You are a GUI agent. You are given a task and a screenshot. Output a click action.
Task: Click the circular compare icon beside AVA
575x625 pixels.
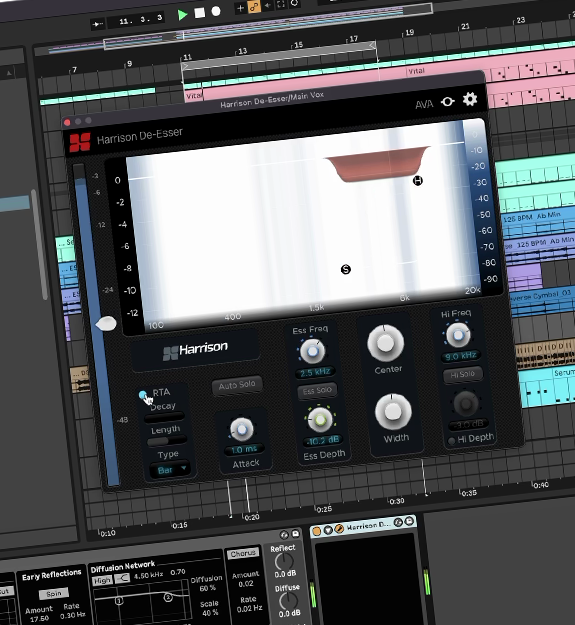coord(447,102)
